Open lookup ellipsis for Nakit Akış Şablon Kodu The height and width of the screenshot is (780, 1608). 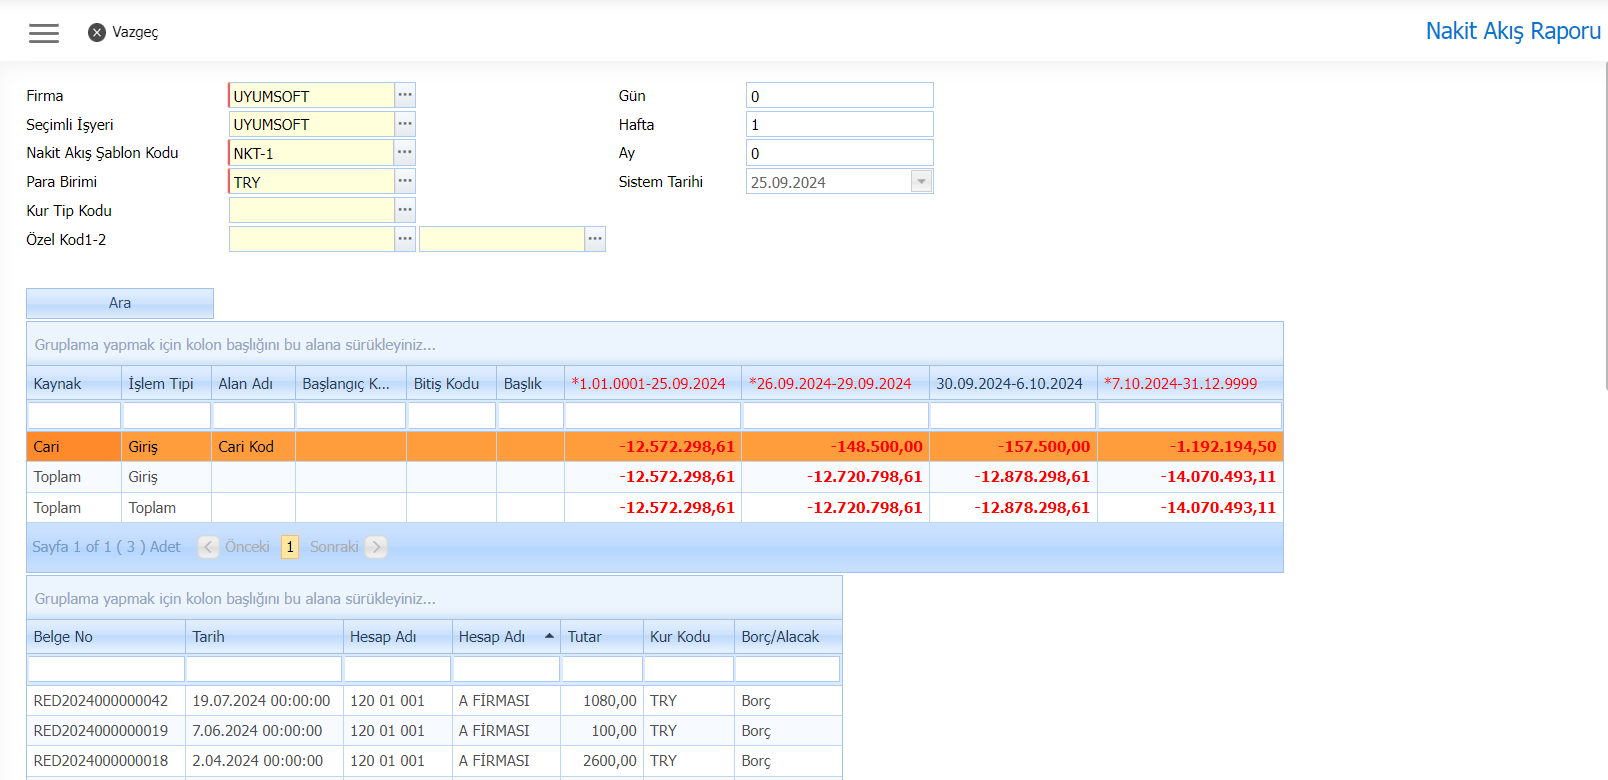pos(405,153)
